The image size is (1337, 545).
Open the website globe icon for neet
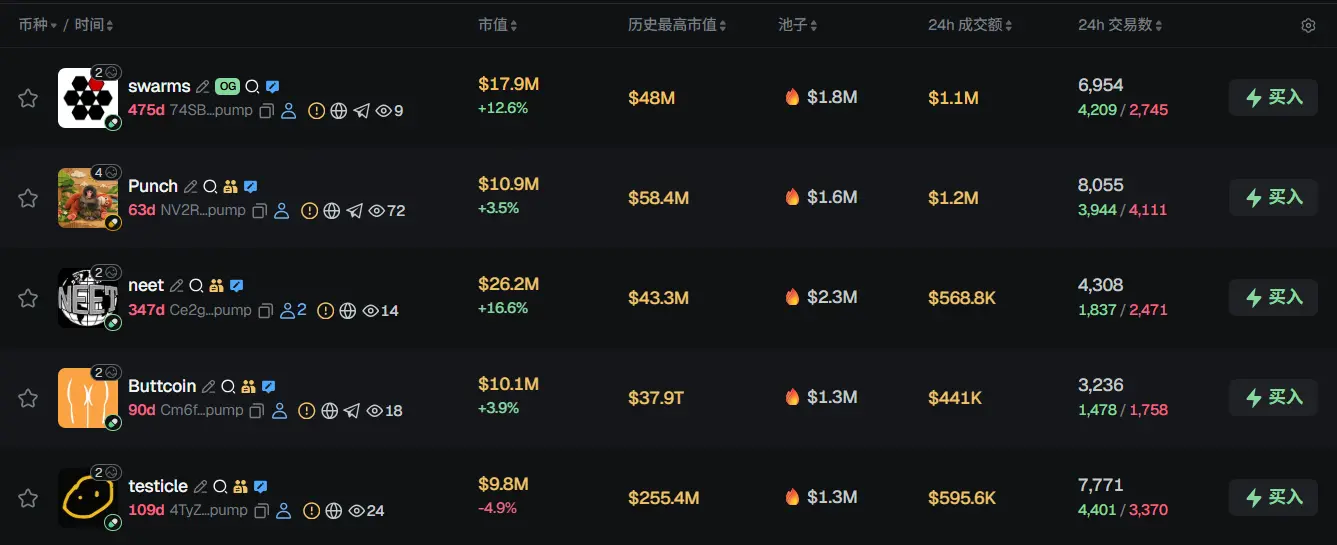(348, 311)
